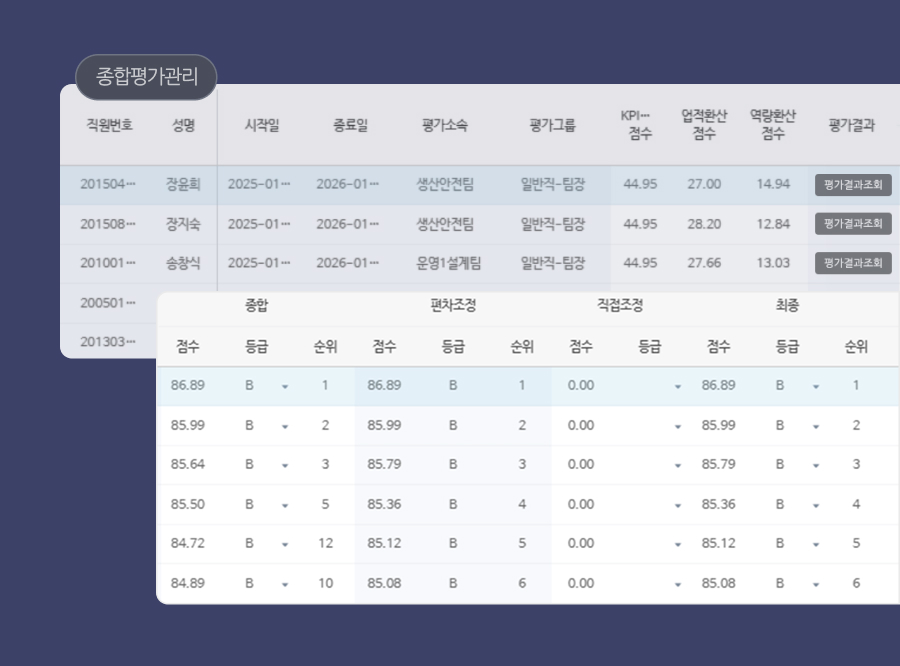900x666 pixels.
Task: Open the 직접조정 grade dropdown in the last row
Action: [678, 583]
